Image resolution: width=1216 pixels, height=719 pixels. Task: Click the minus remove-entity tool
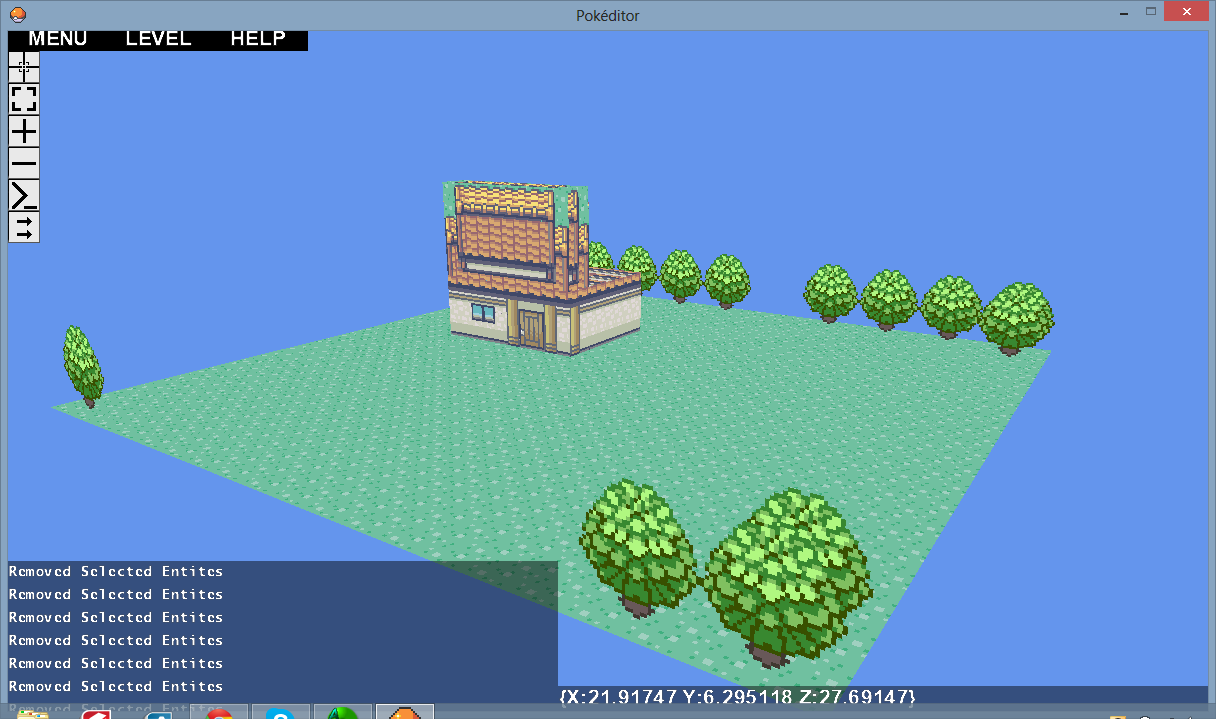point(24,163)
